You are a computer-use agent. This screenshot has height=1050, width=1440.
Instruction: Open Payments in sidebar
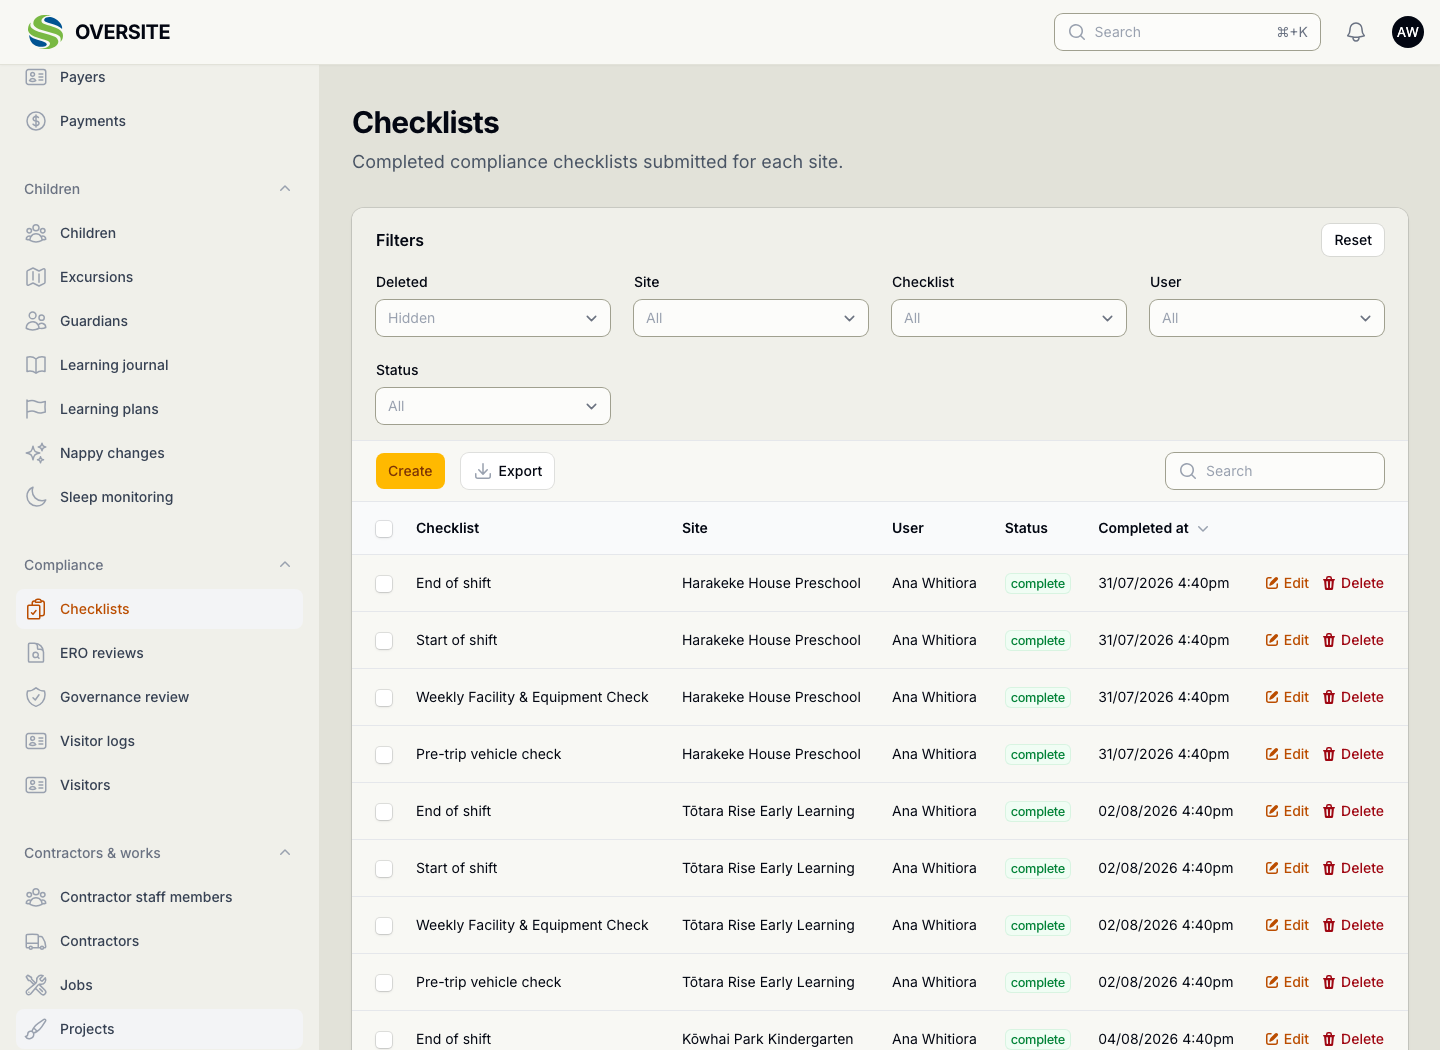point(159,121)
